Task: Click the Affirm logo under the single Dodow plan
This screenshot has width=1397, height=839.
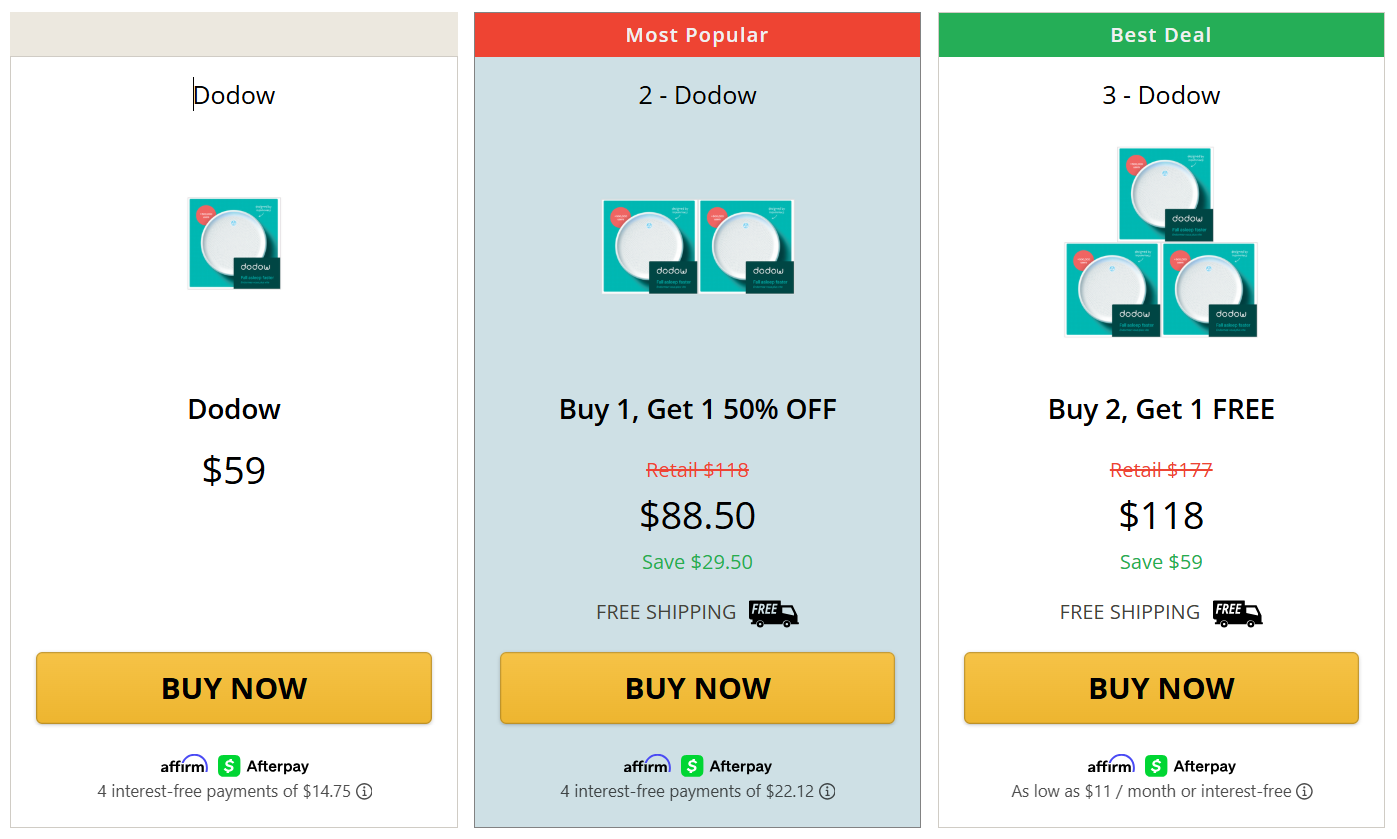Action: pyautogui.click(x=184, y=766)
